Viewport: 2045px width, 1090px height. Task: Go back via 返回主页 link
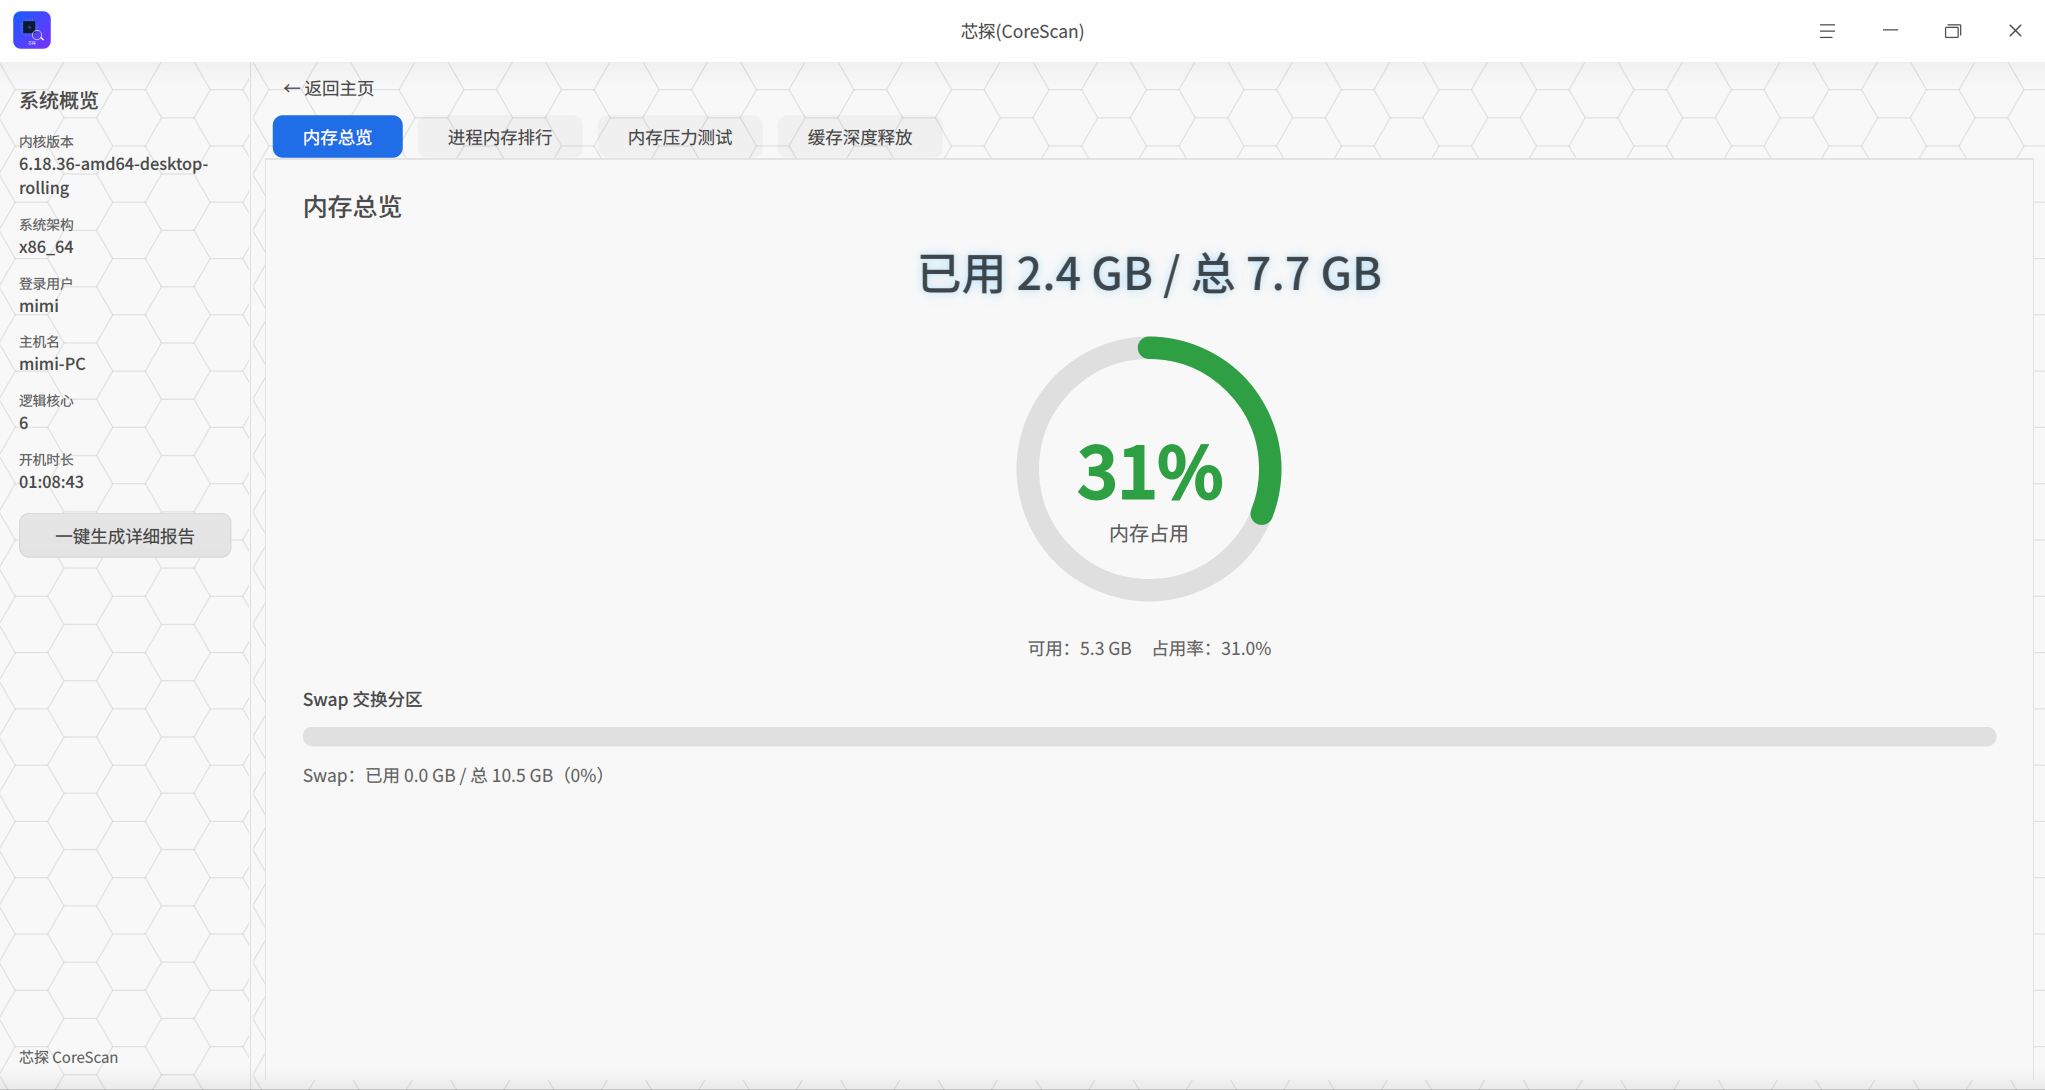point(328,88)
